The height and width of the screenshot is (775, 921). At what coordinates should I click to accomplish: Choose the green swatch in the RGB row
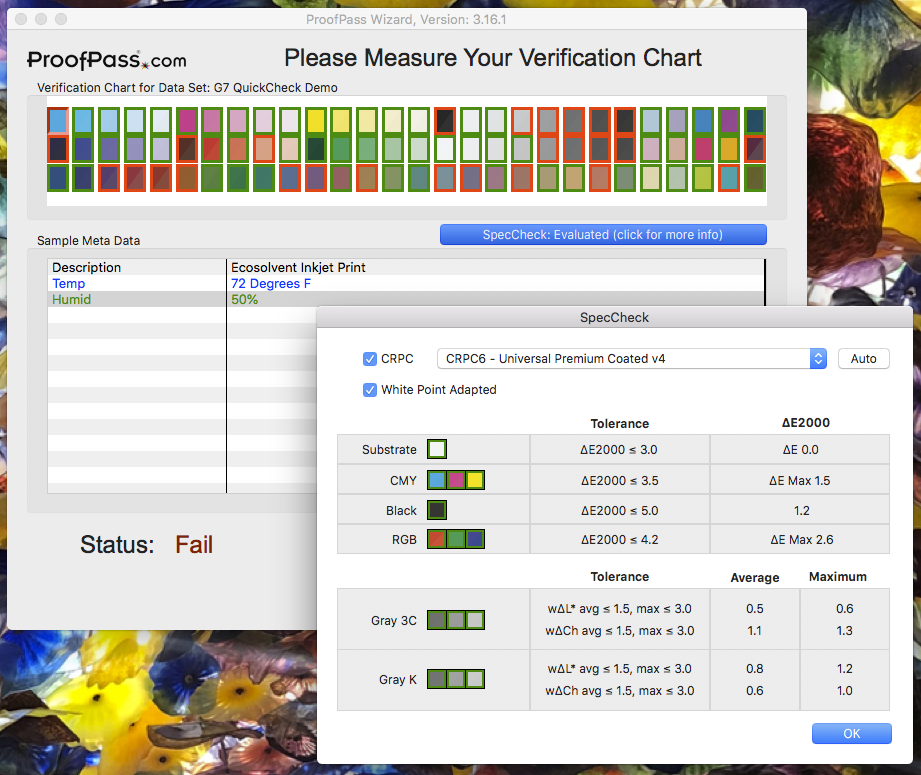click(x=456, y=539)
